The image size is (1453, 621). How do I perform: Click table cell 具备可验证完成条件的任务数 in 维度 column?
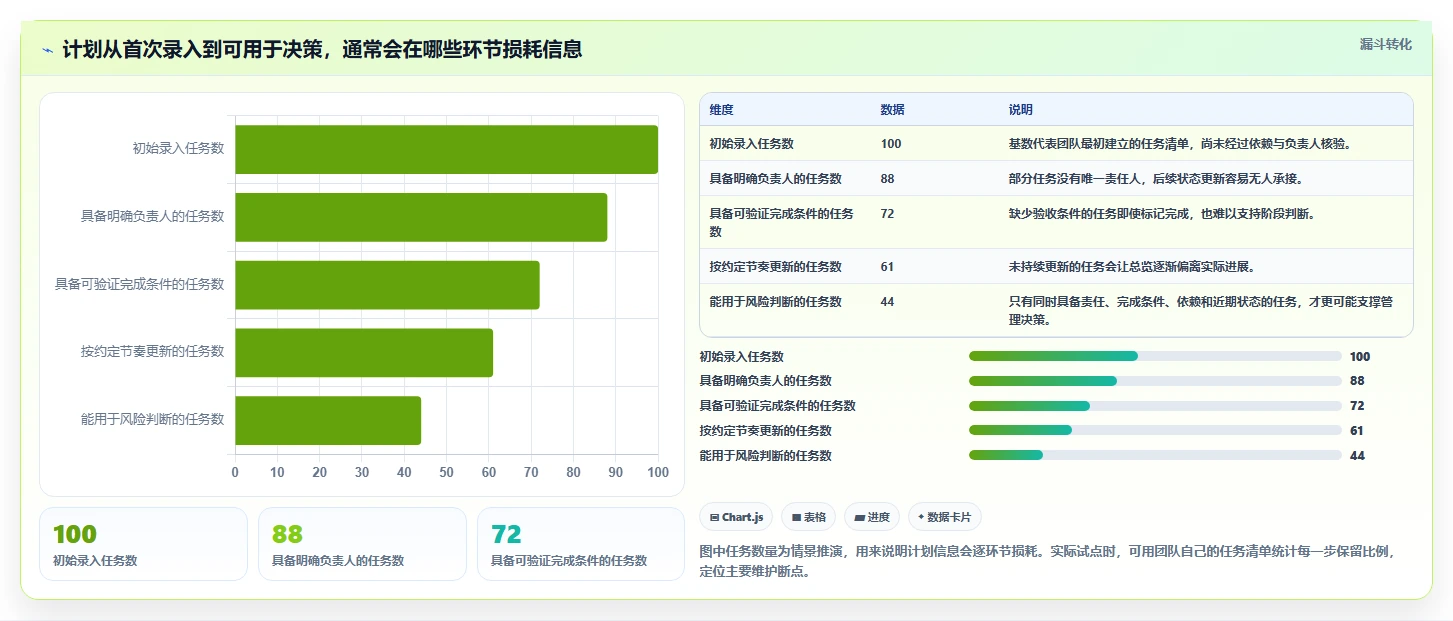(x=782, y=222)
